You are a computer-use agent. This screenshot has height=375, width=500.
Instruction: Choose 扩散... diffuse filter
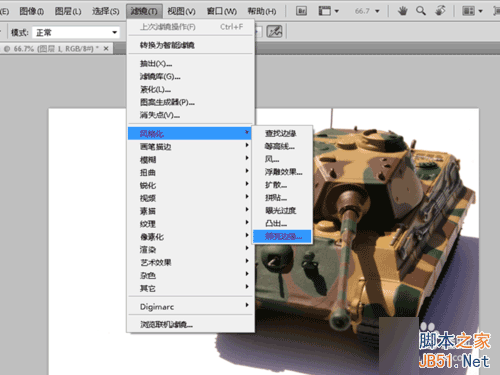pos(282,185)
